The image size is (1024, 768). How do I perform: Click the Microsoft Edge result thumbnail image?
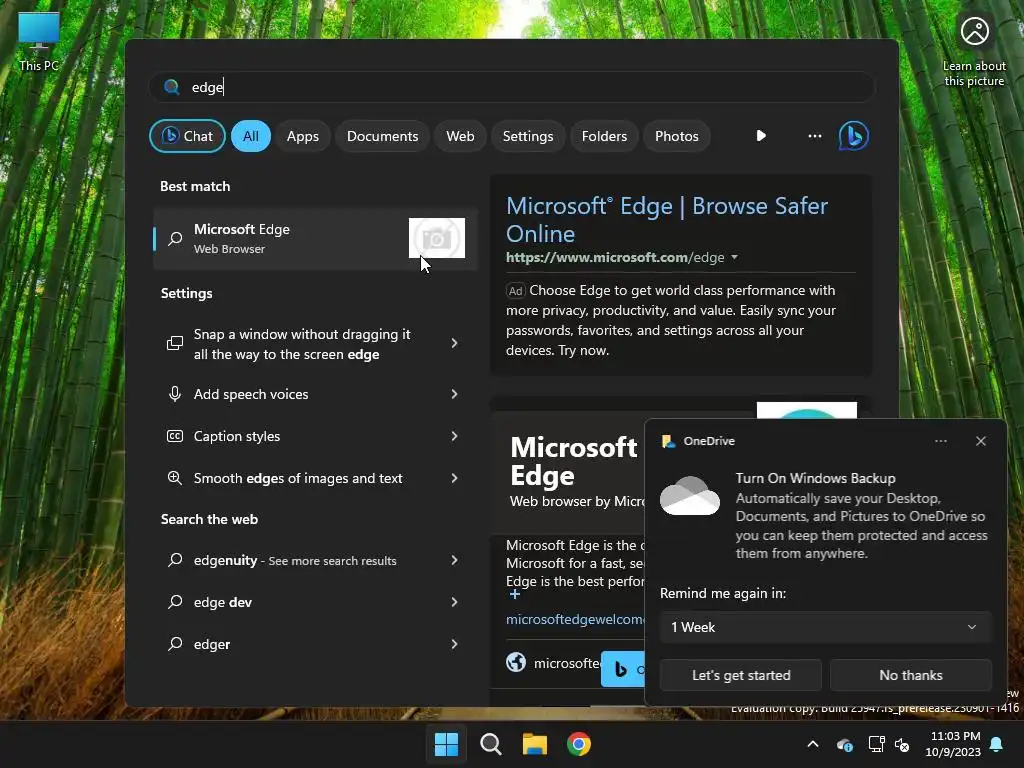tap(437, 238)
